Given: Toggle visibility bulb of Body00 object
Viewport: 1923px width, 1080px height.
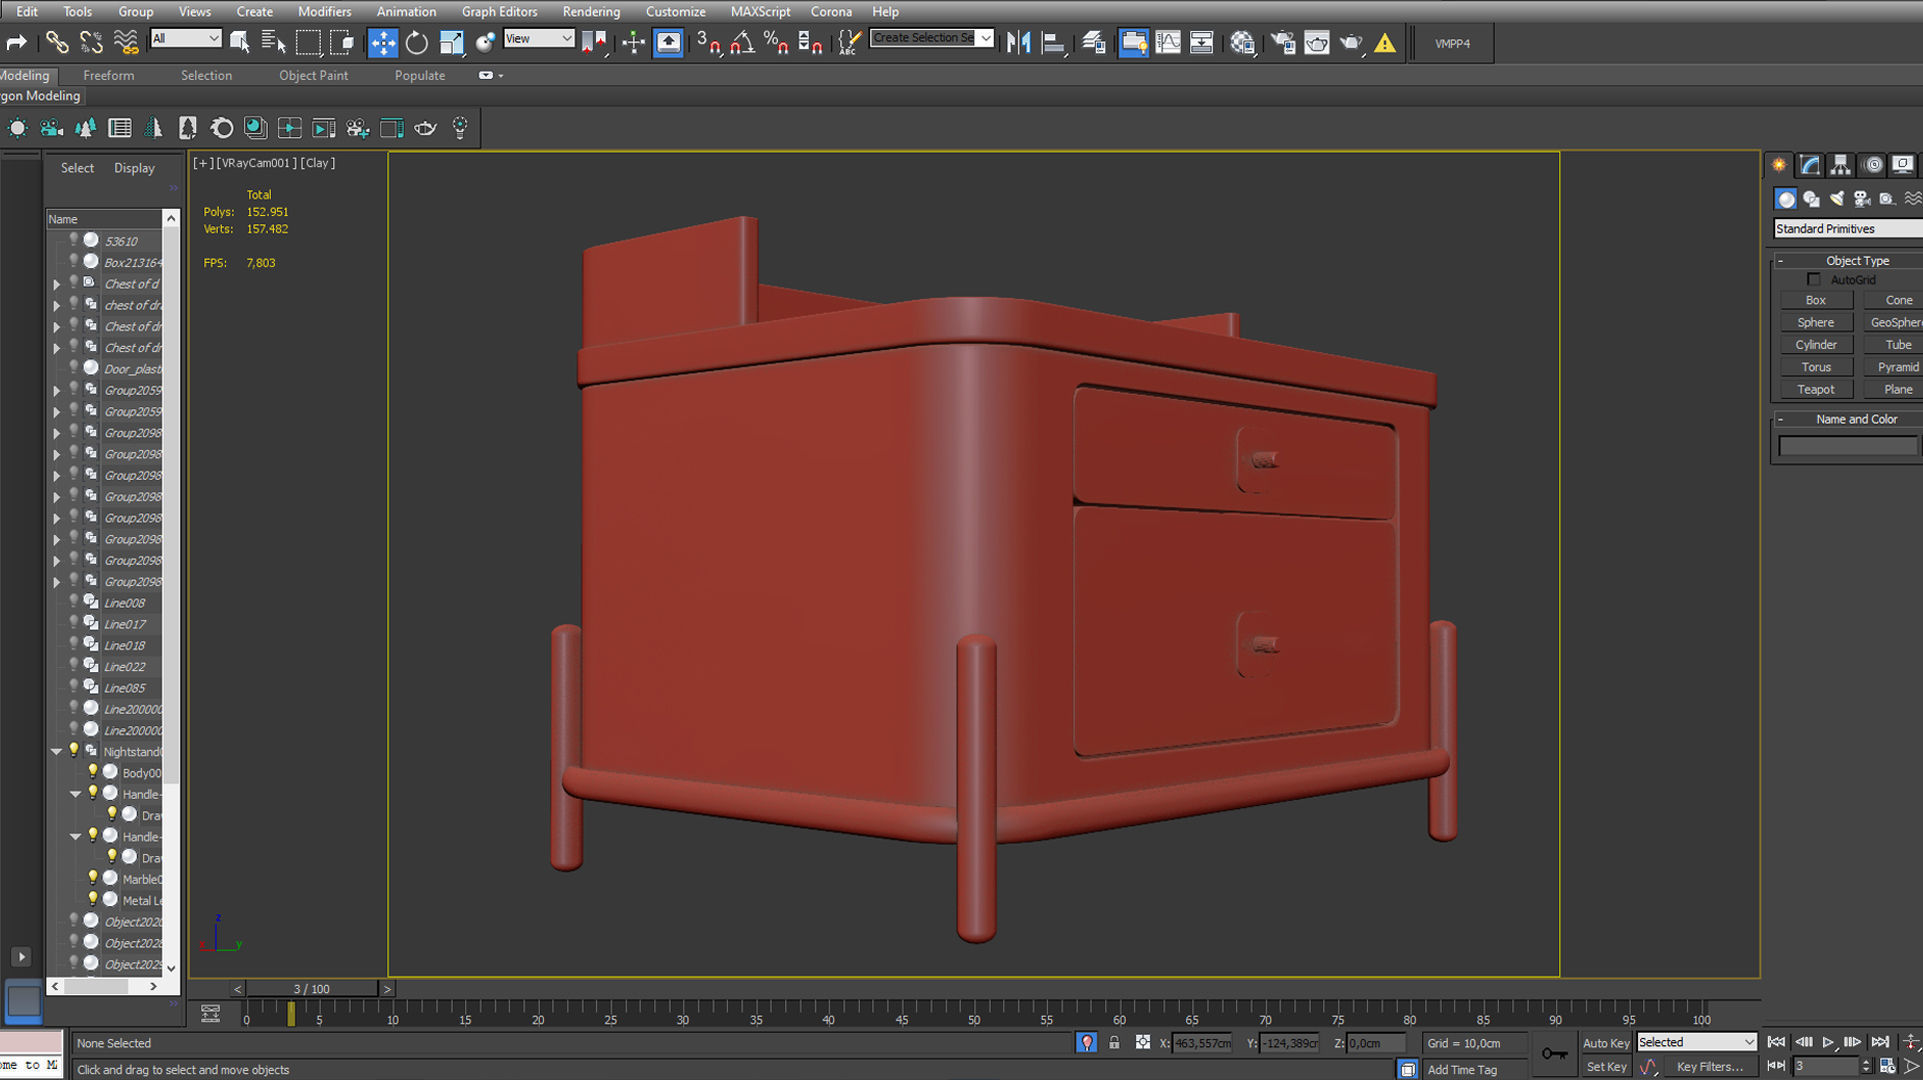Looking at the screenshot, I should click(92, 772).
